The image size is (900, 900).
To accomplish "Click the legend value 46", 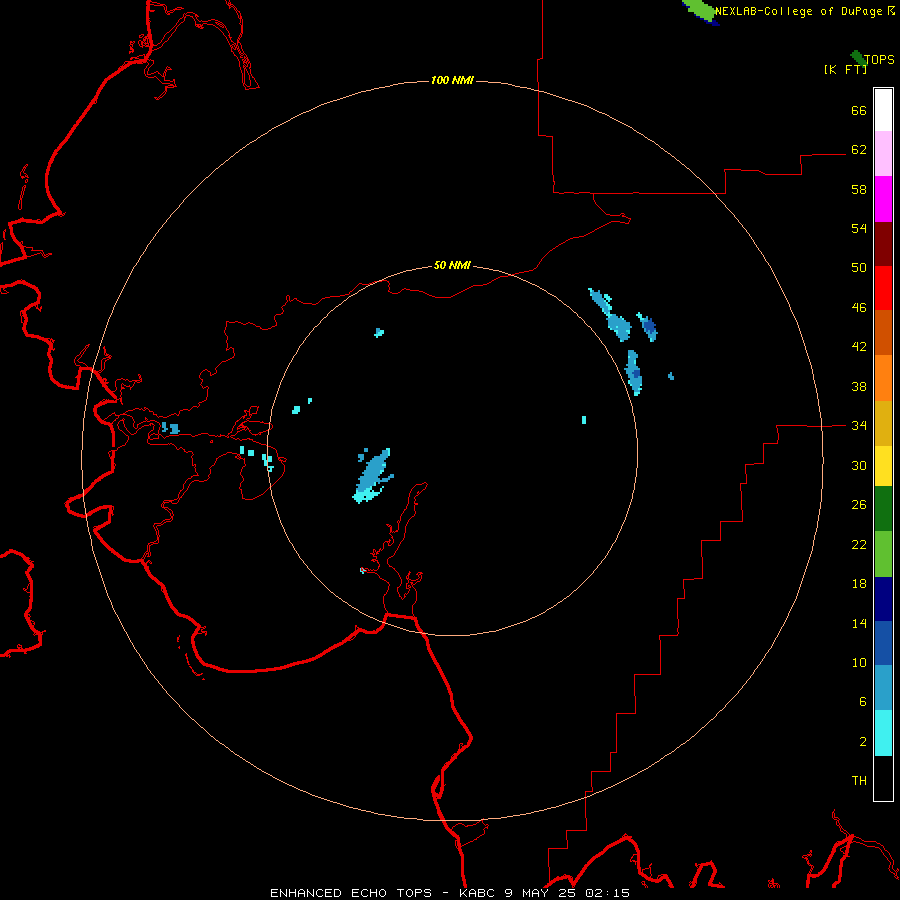I will [859, 307].
